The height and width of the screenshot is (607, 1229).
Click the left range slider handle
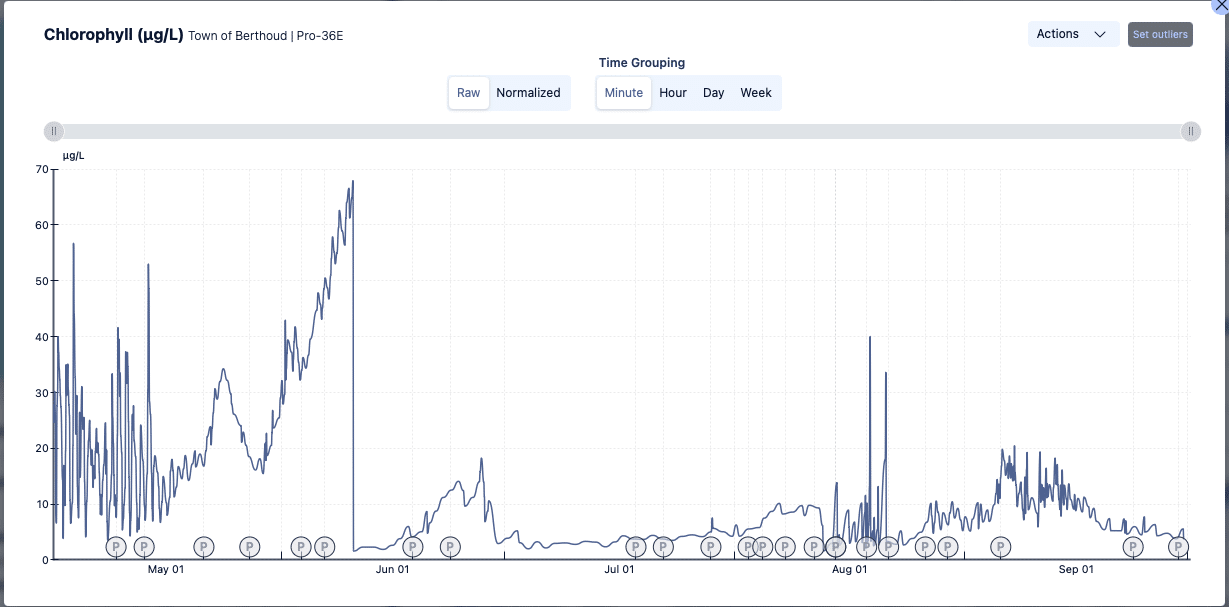(54, 131)
